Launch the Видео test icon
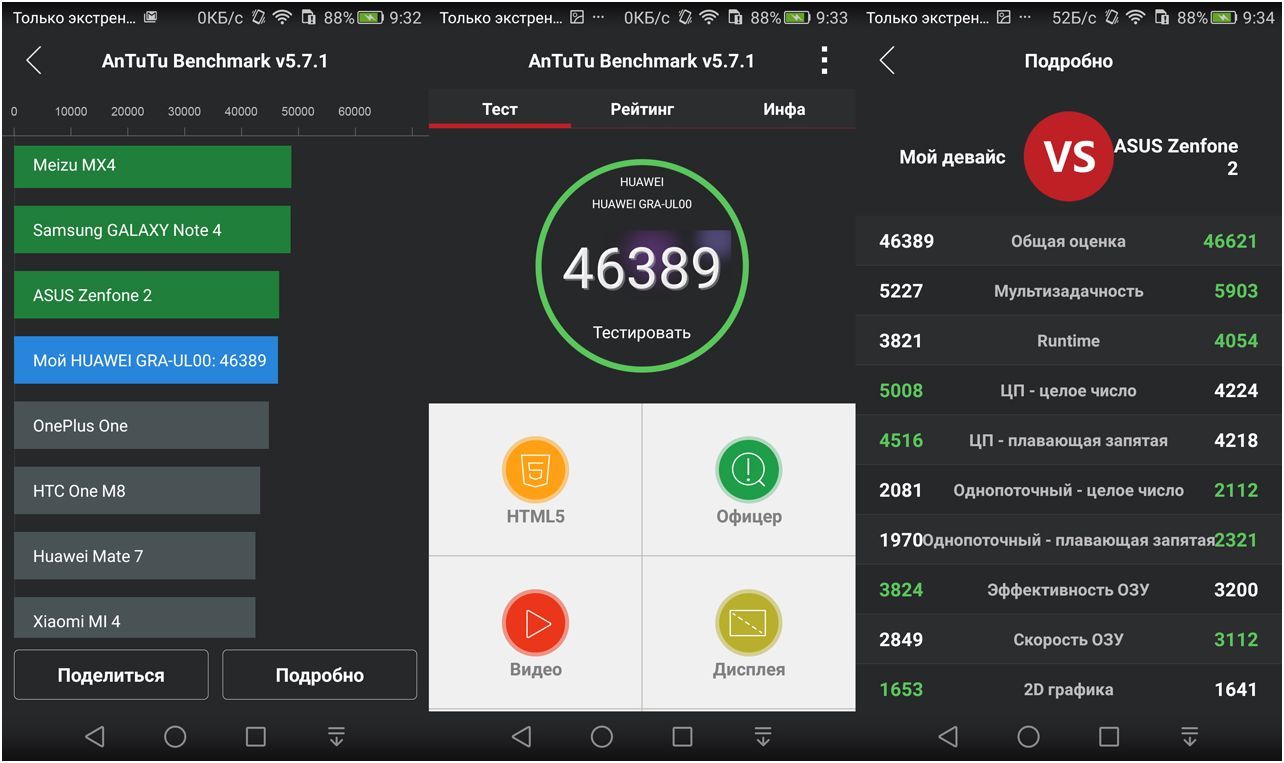The image size is (1284, 763). (535, 623)
